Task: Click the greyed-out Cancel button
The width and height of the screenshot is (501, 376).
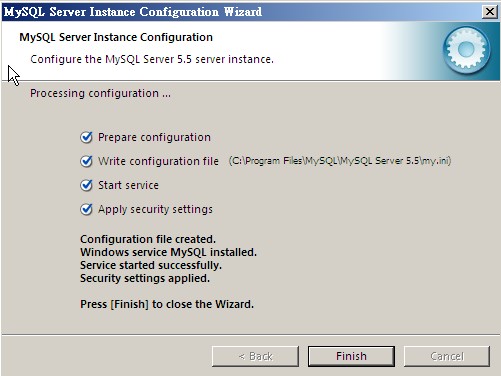Action: [447, 356]
